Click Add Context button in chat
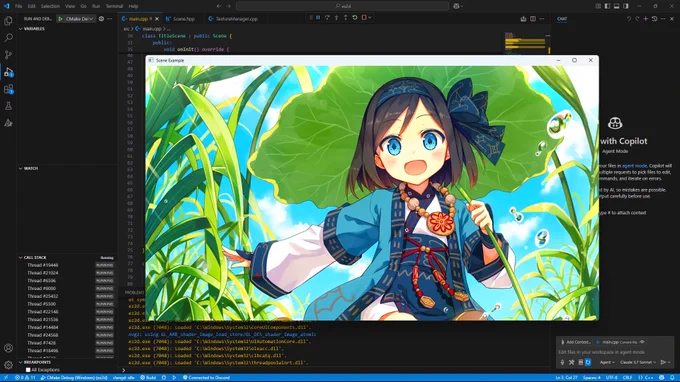 coord(575,342)
